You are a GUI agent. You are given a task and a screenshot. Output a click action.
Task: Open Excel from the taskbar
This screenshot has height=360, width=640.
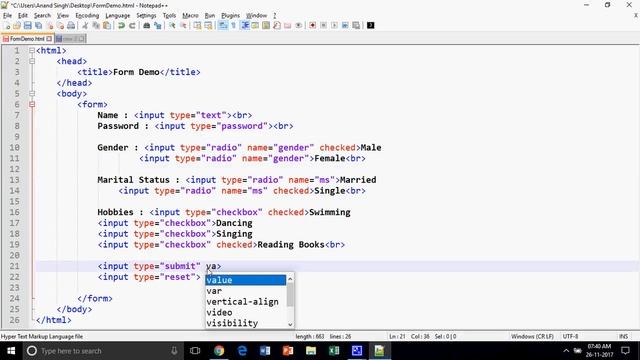coord(334,351)
